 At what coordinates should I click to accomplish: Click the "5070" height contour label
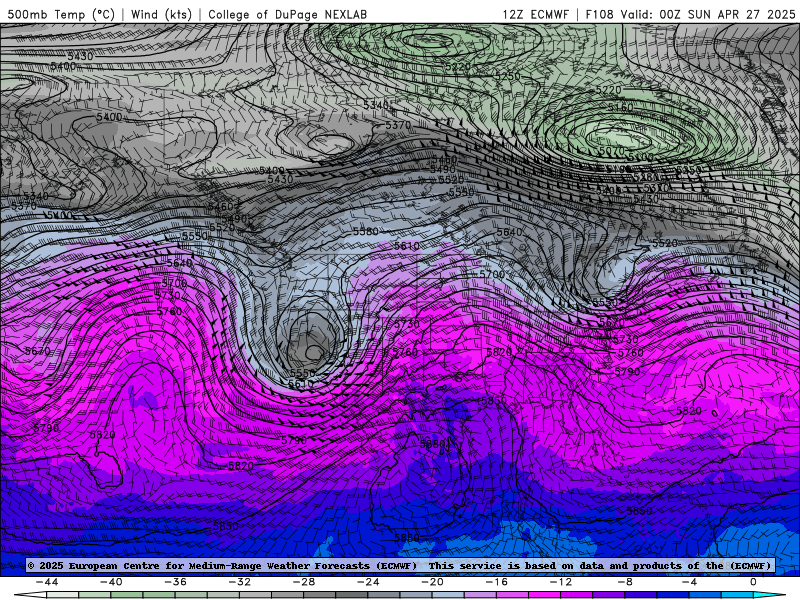tap(611, 151)
